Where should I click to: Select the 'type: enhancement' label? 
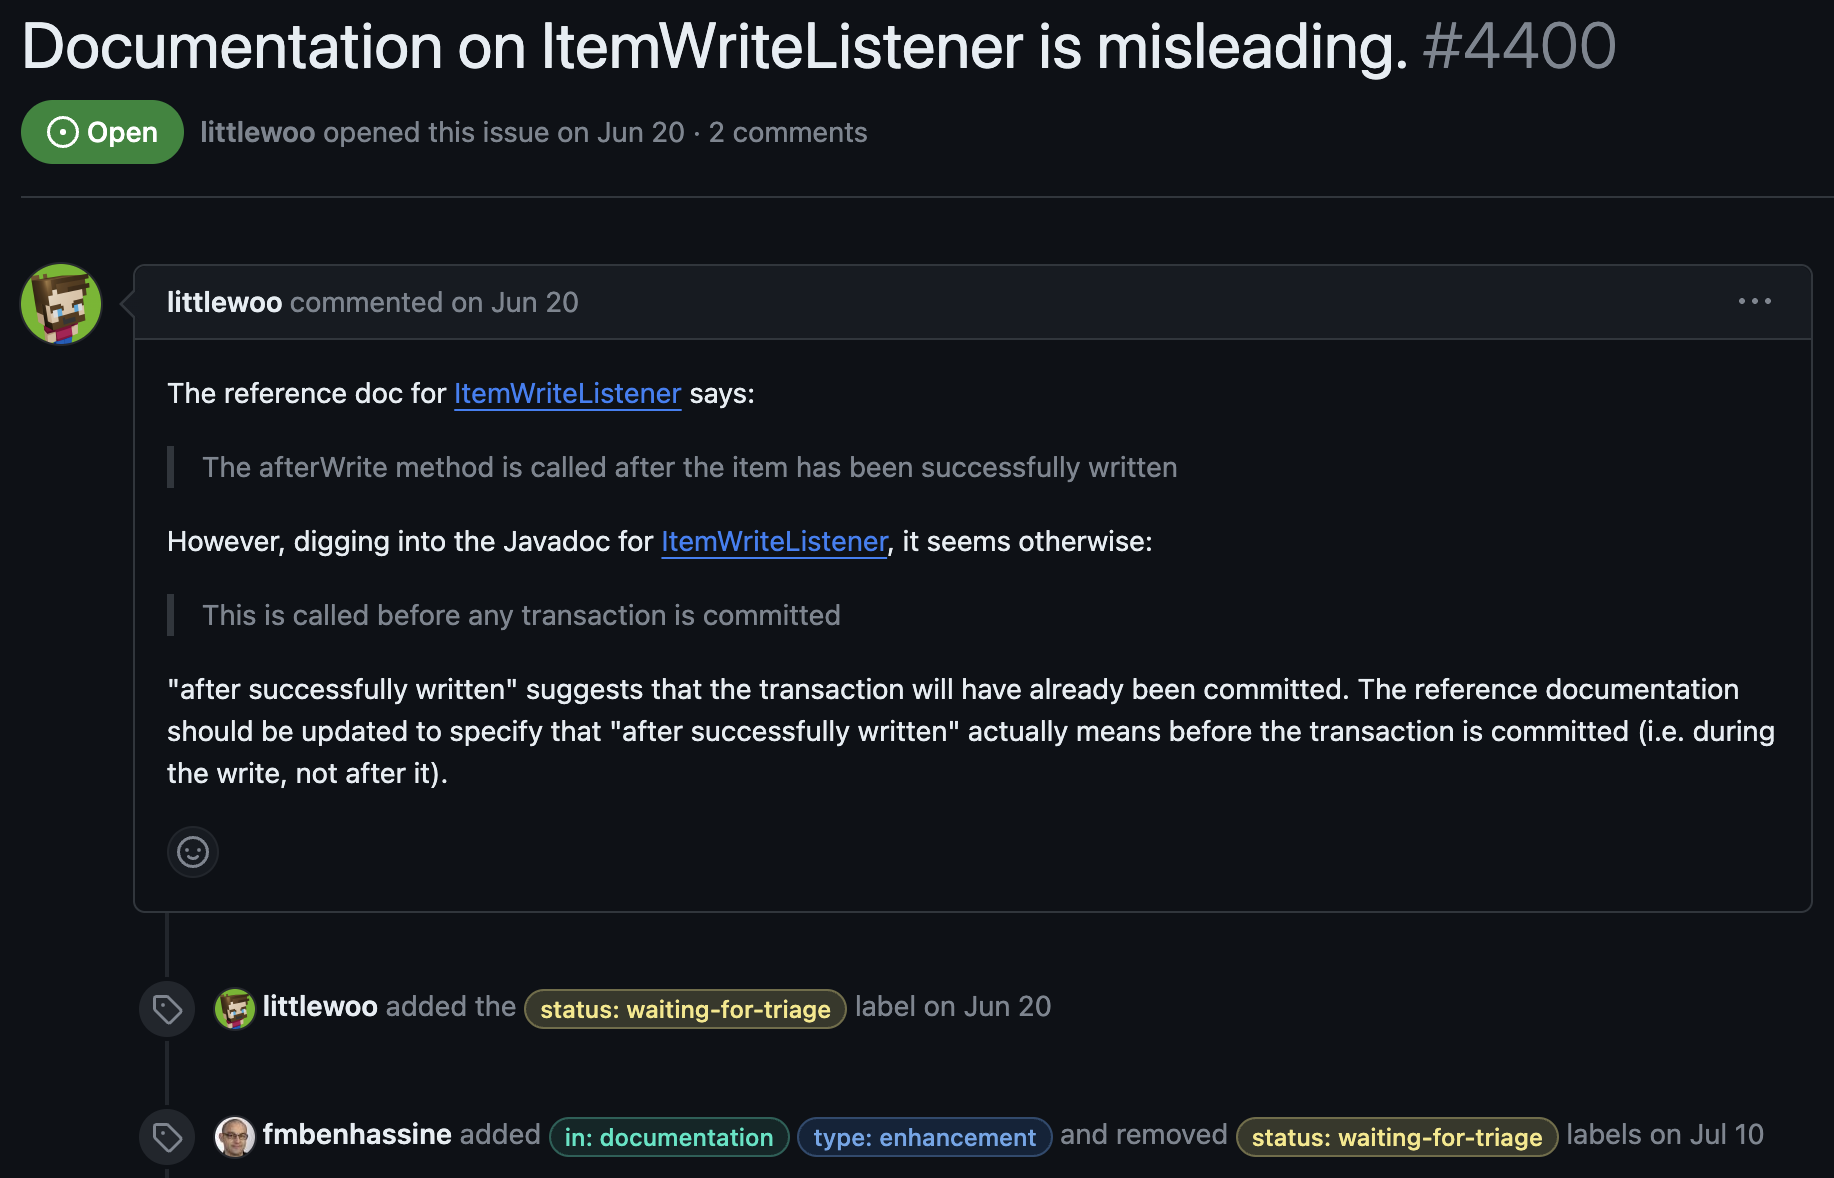point(924,1137)
